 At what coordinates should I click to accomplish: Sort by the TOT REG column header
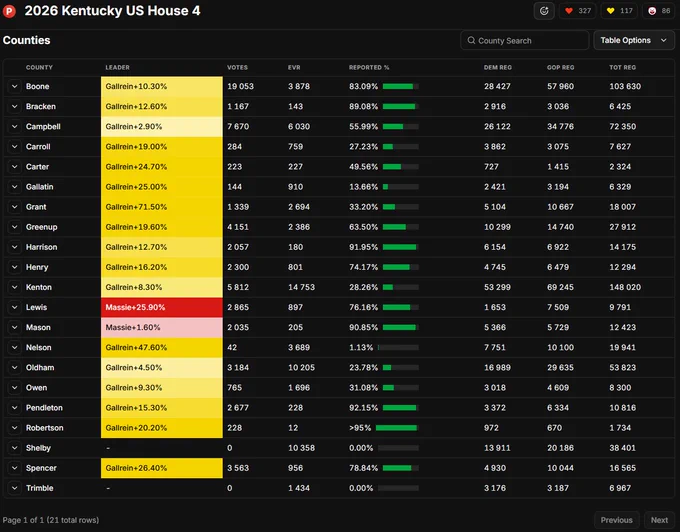click(623, 68)
